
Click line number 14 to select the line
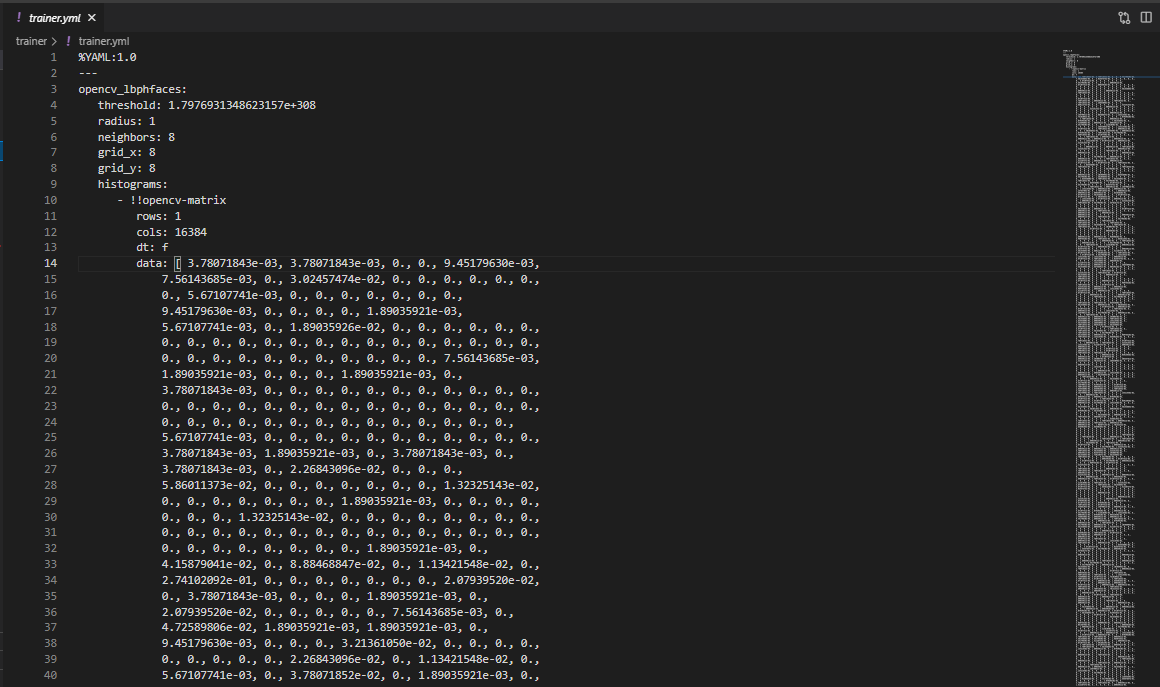(x=50, y=262)
